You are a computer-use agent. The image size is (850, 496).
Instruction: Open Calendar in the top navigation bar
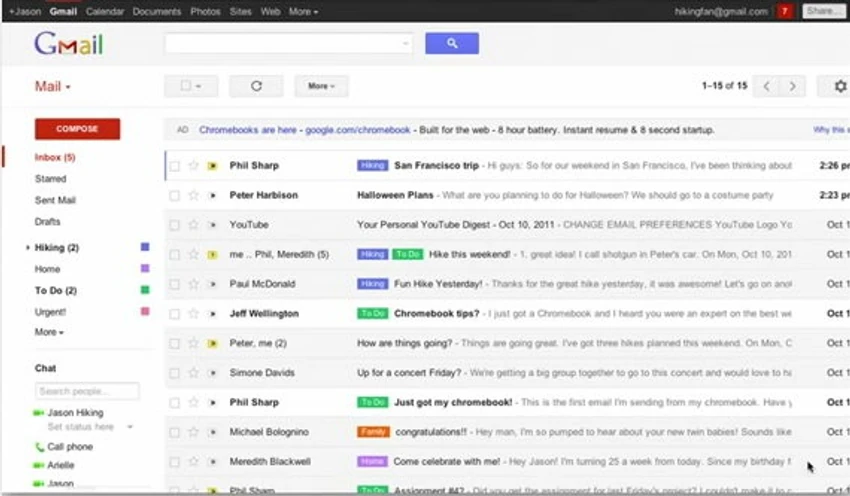pyautogui.click(x=105, y=11)
